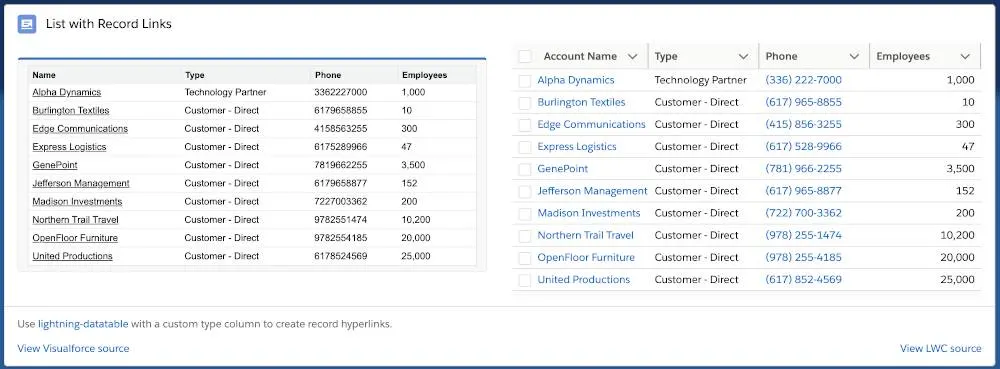Screen dimensions: 1000x369
Task: Click View LWC source
Action: [x=940, y=349]
